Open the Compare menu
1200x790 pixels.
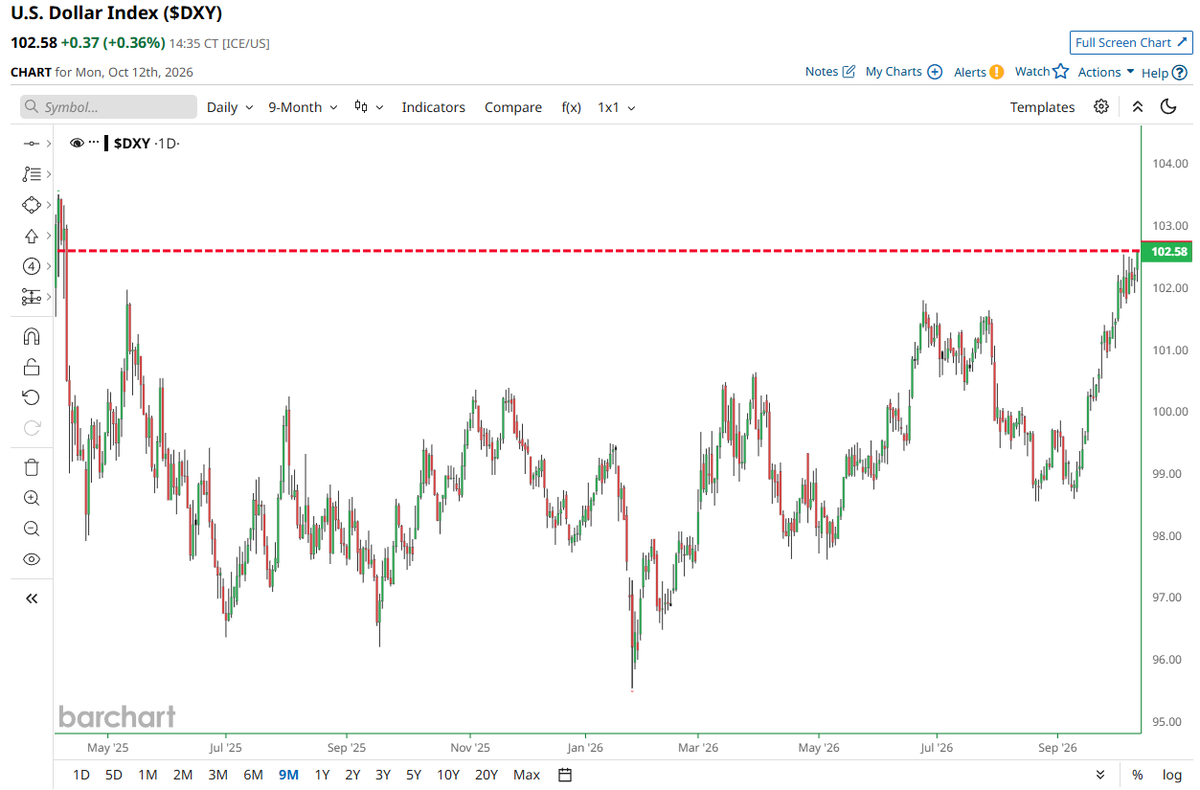pos(513,107)
